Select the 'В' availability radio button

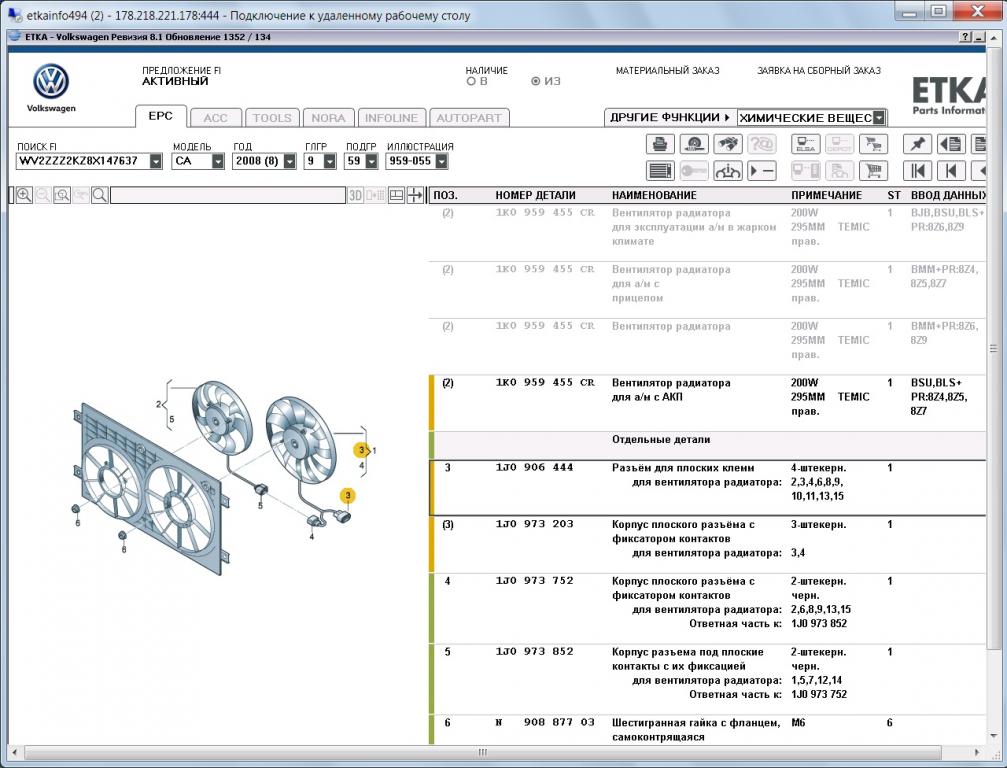471,82
